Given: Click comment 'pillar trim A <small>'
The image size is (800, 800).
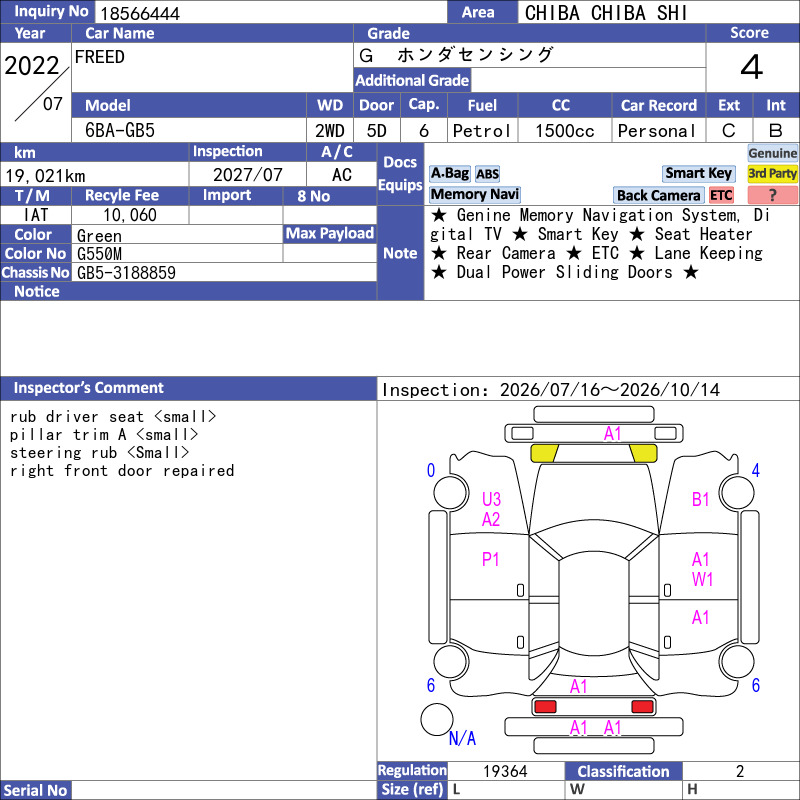Looking at the screenshot, I should coord(104,435).
